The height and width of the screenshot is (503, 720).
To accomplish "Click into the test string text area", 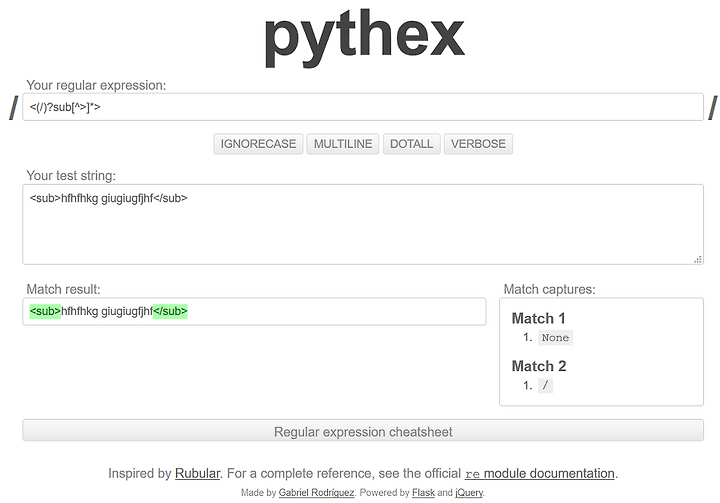I will 363,224.
